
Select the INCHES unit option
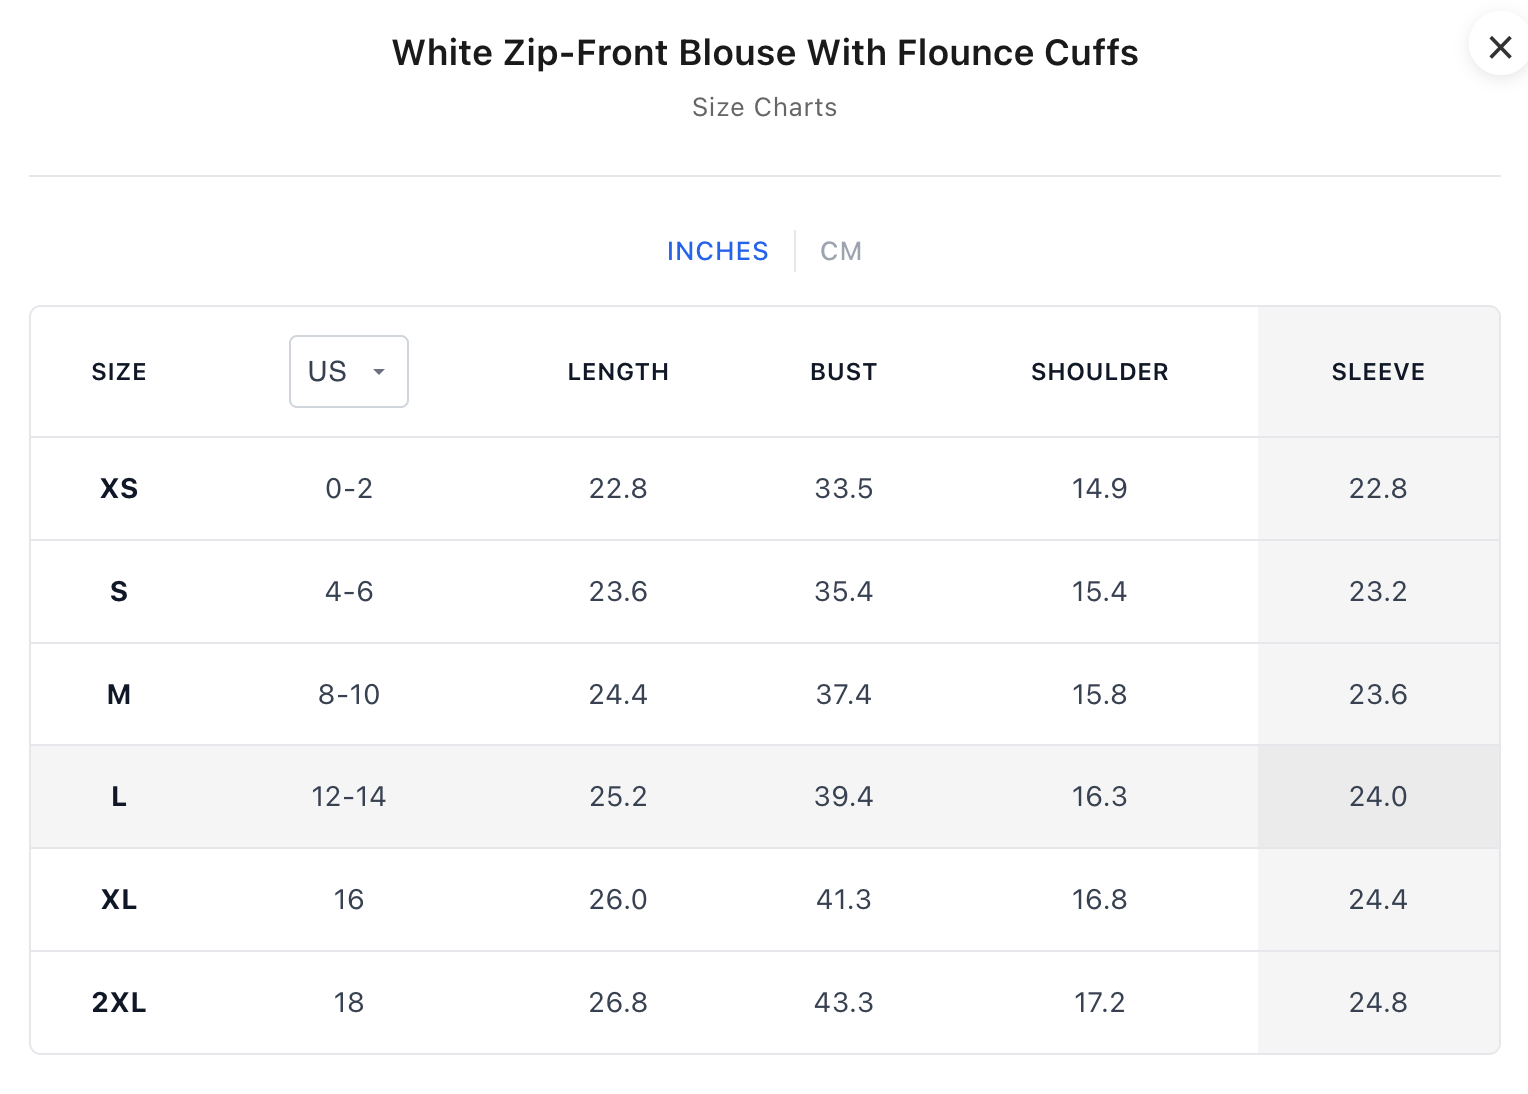point(717,251)
